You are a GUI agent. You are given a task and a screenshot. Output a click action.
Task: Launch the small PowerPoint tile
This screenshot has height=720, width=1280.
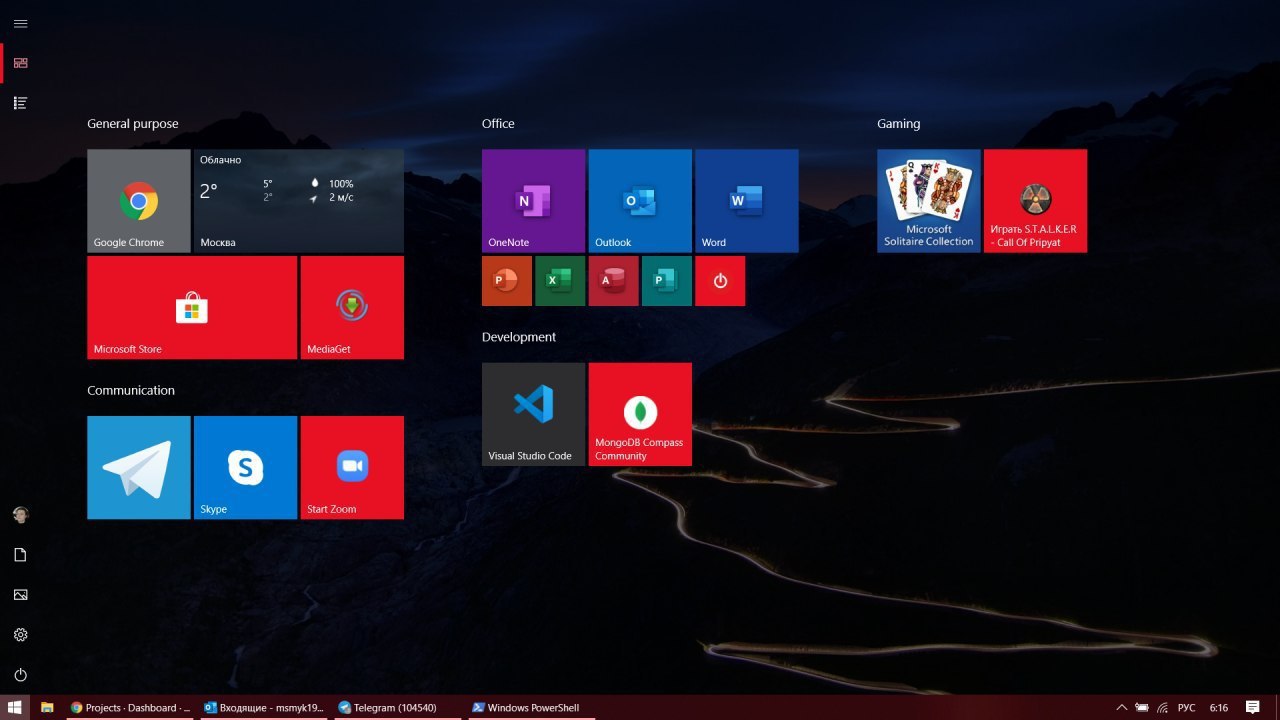pos(507,281)
